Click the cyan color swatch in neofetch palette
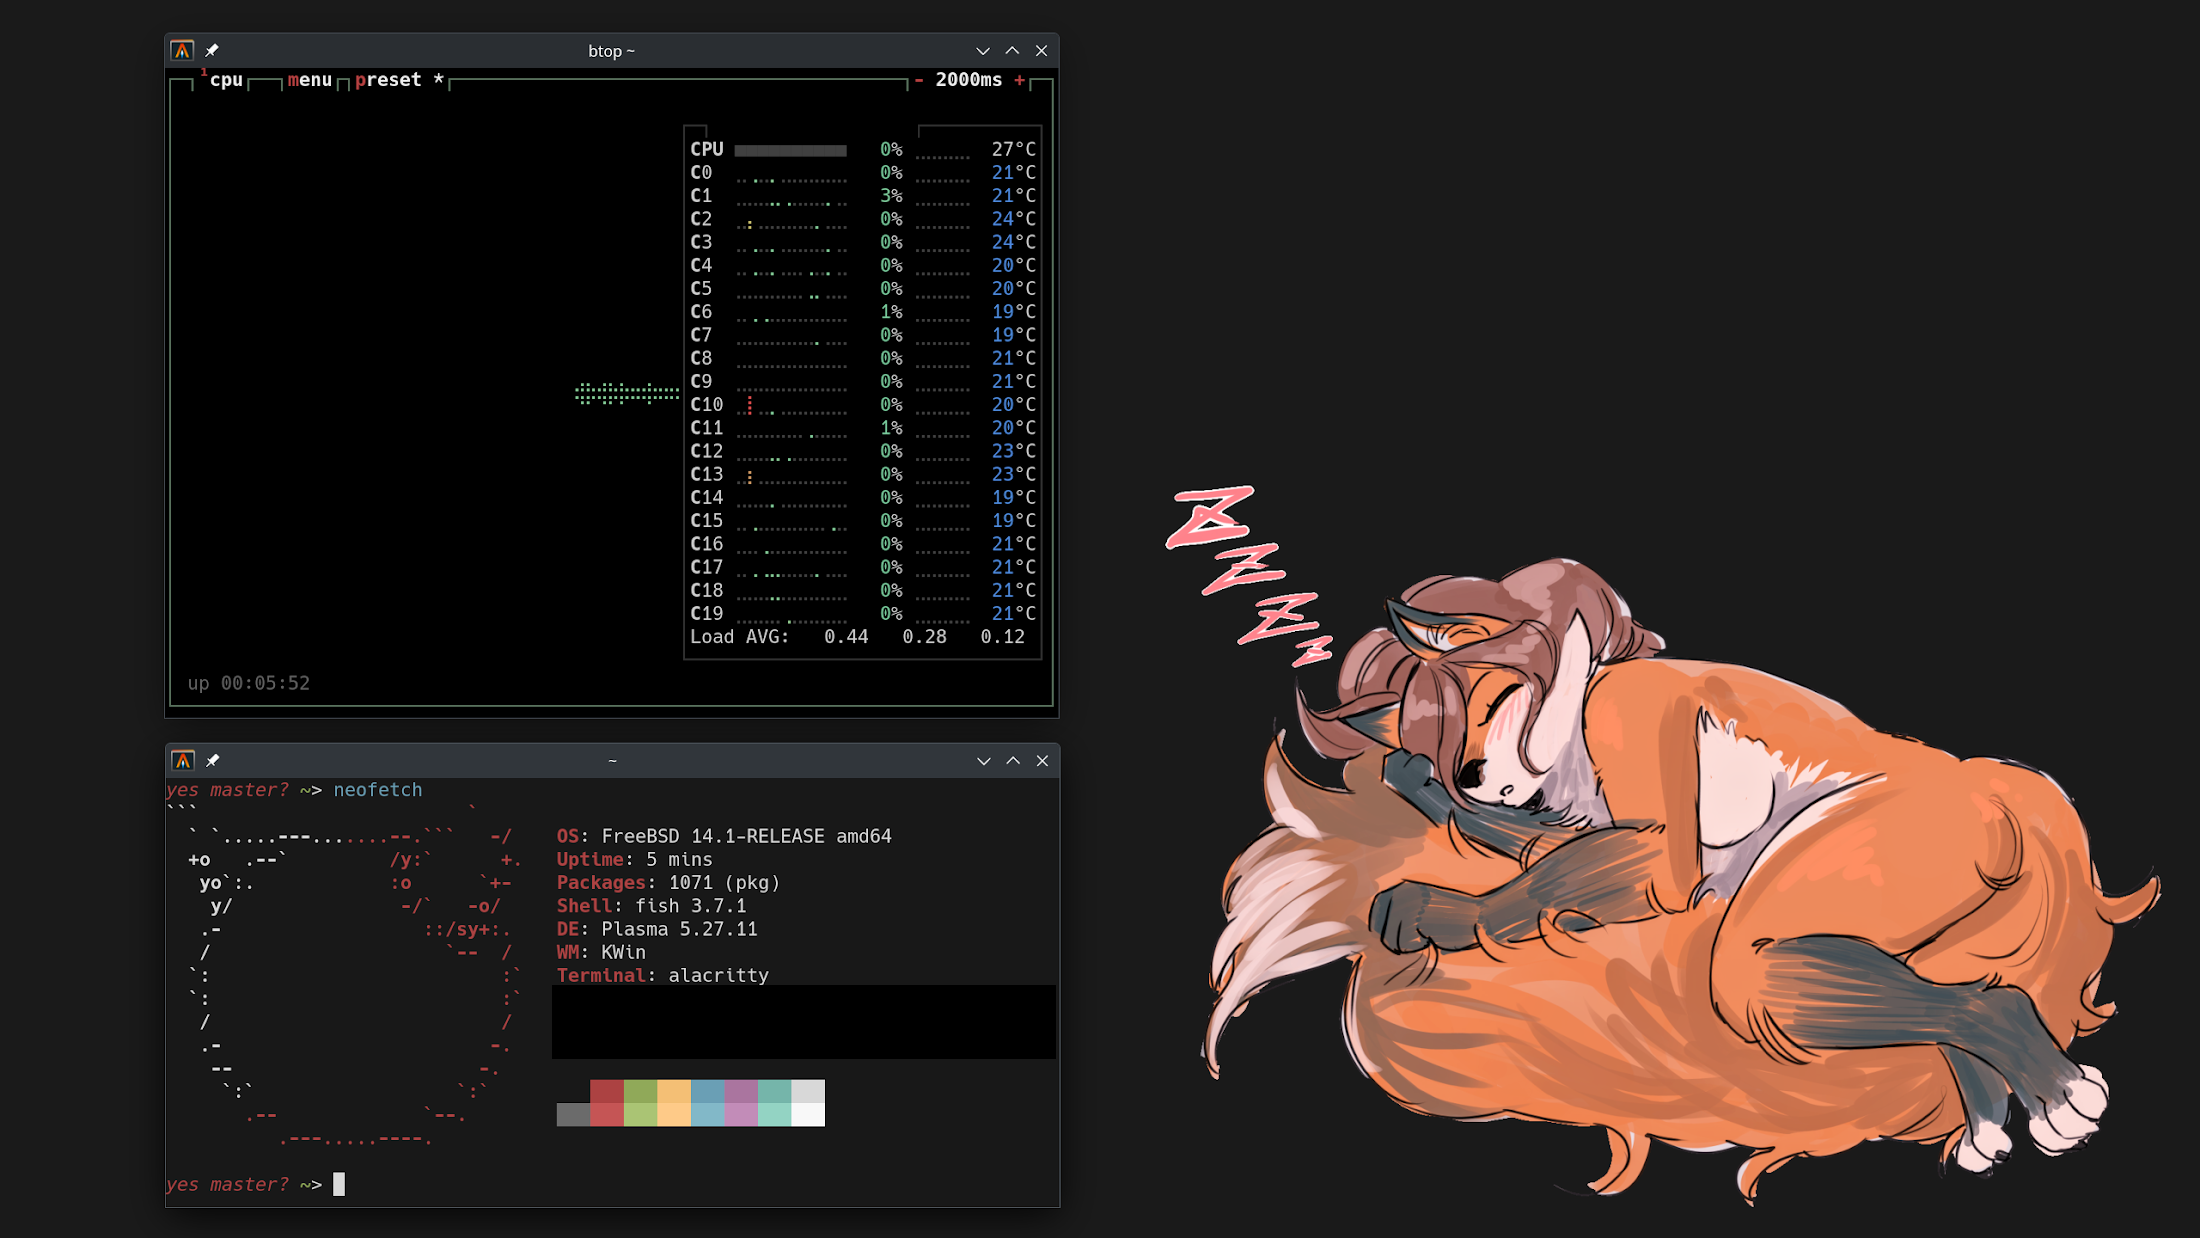This screenshot has height=1238, width=2200. (774, 1103)
